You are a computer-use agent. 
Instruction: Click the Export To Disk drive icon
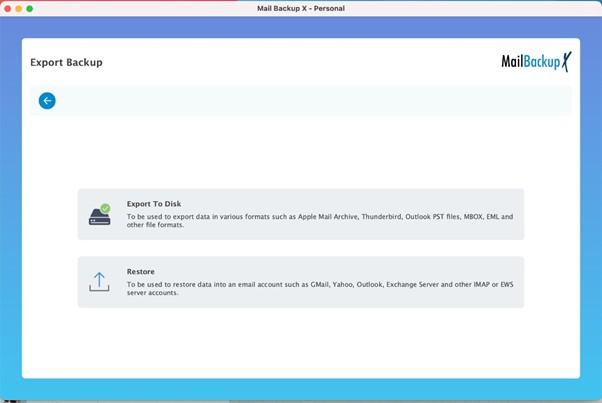click(100, 215)
